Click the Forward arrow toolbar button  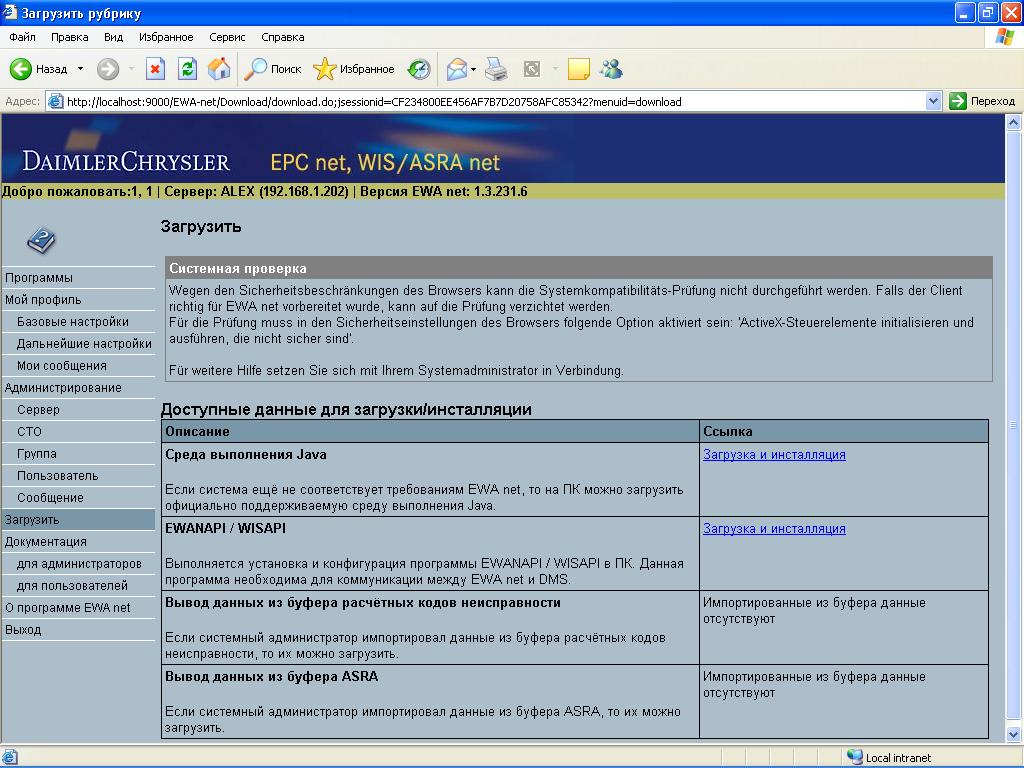(x=108, y=69)
